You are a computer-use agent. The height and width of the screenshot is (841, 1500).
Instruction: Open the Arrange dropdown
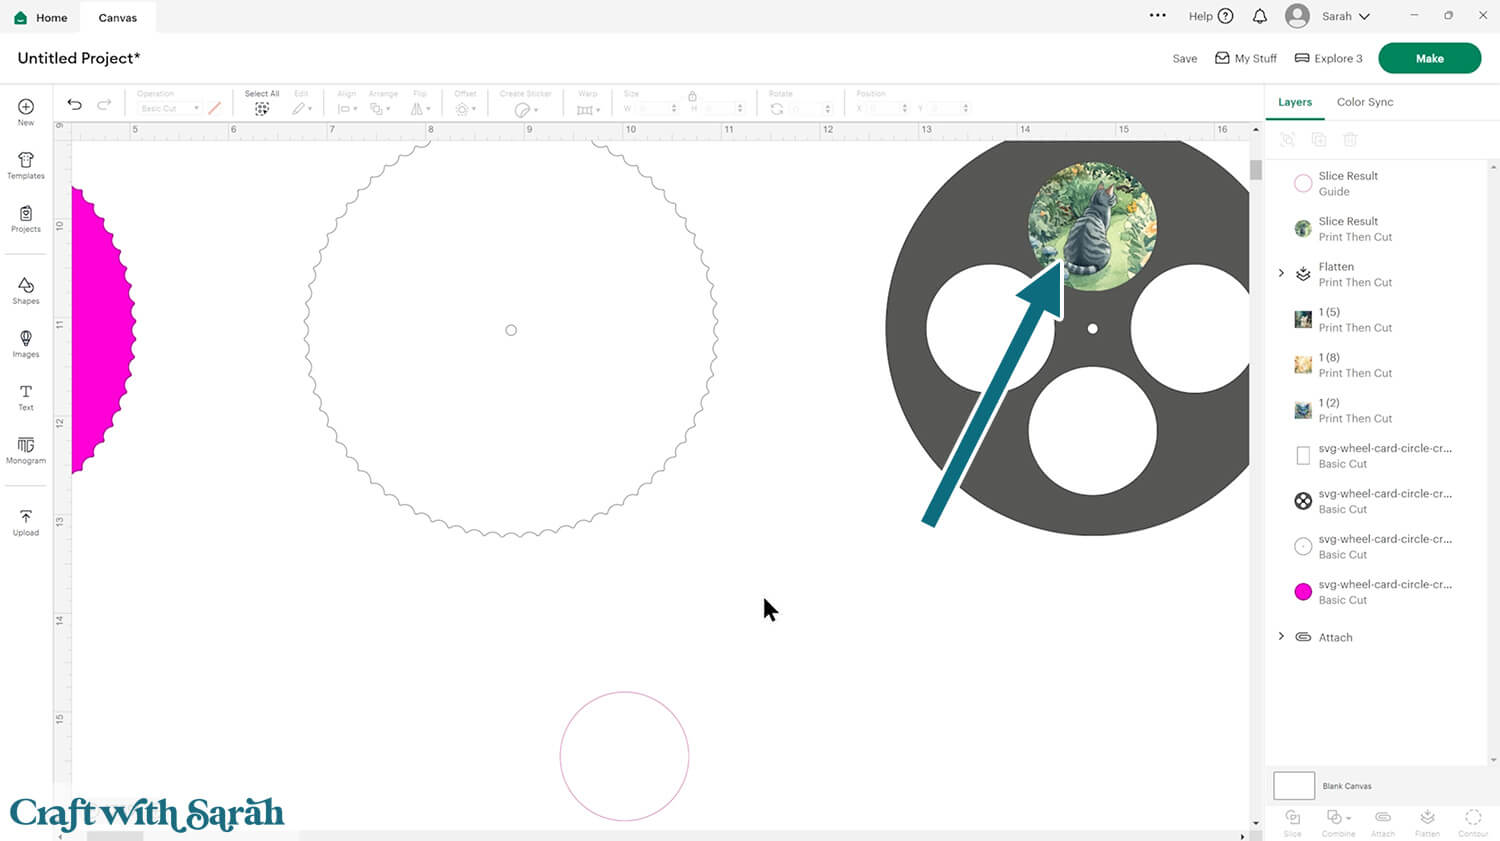coord(381,108)
